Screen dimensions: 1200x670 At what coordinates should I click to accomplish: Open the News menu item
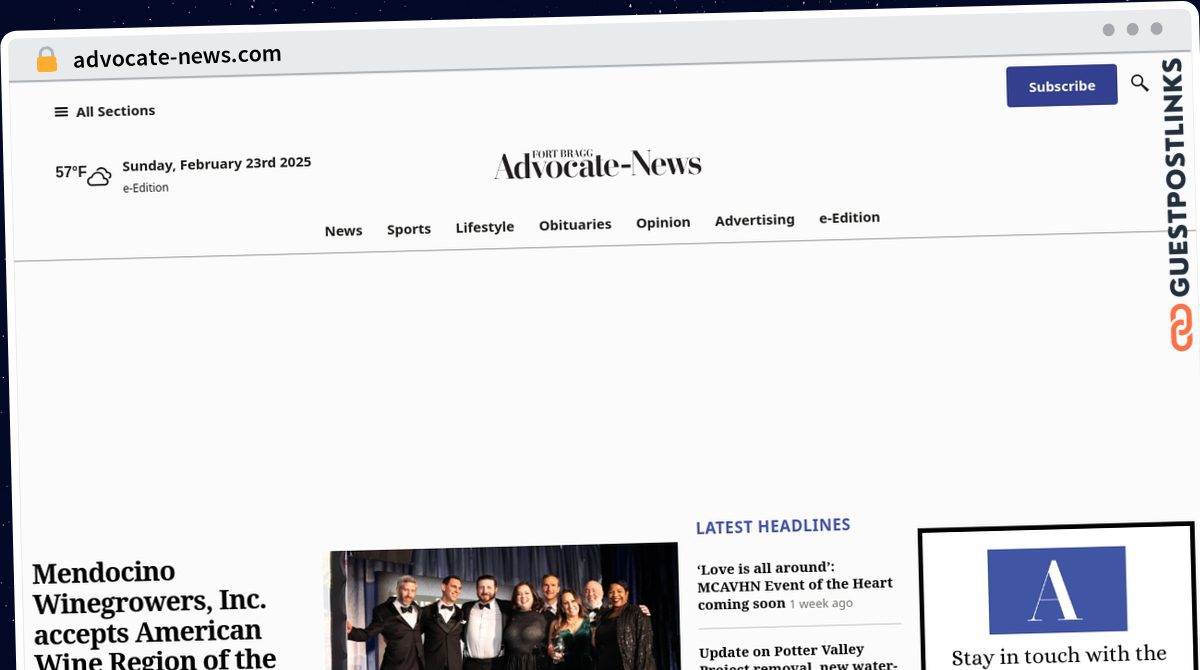click(343, 230)
